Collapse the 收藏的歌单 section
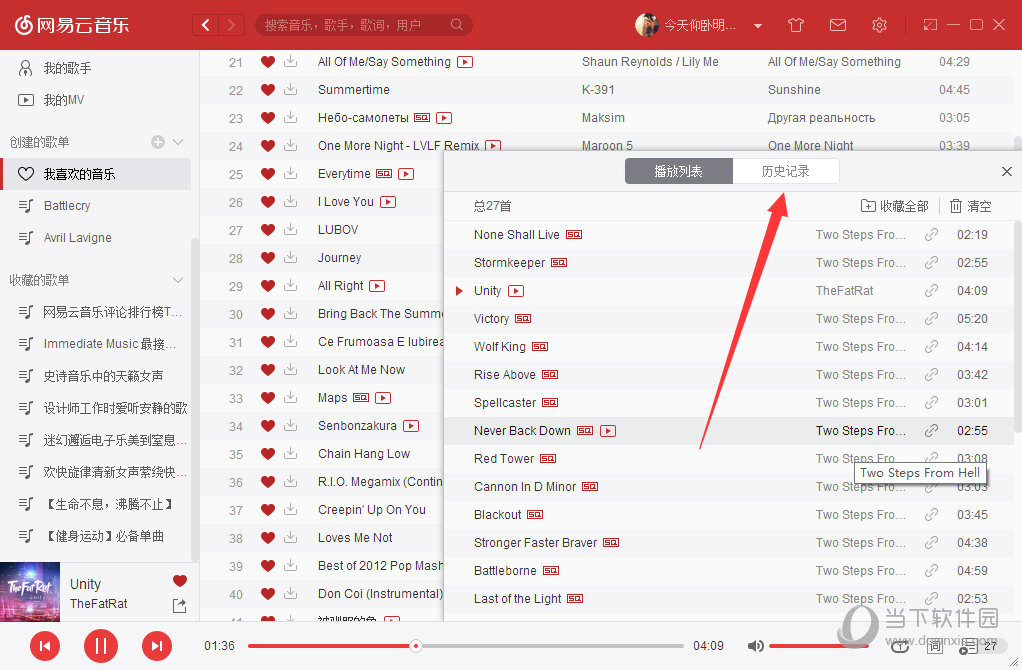1022x670 pixels. (179, 280)
